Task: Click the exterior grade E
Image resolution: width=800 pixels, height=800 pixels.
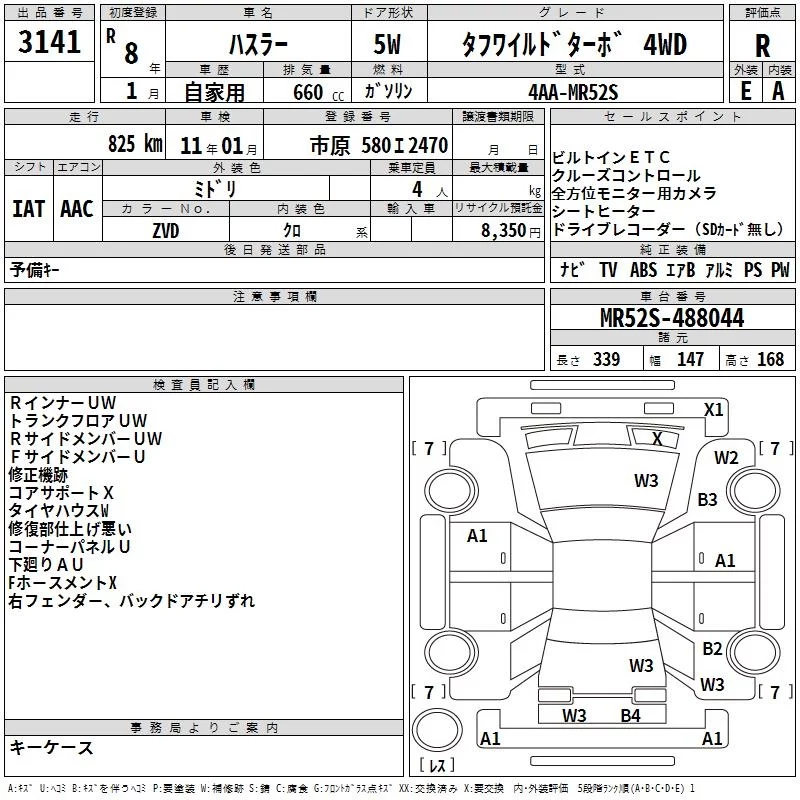Action: pos(745,91)
